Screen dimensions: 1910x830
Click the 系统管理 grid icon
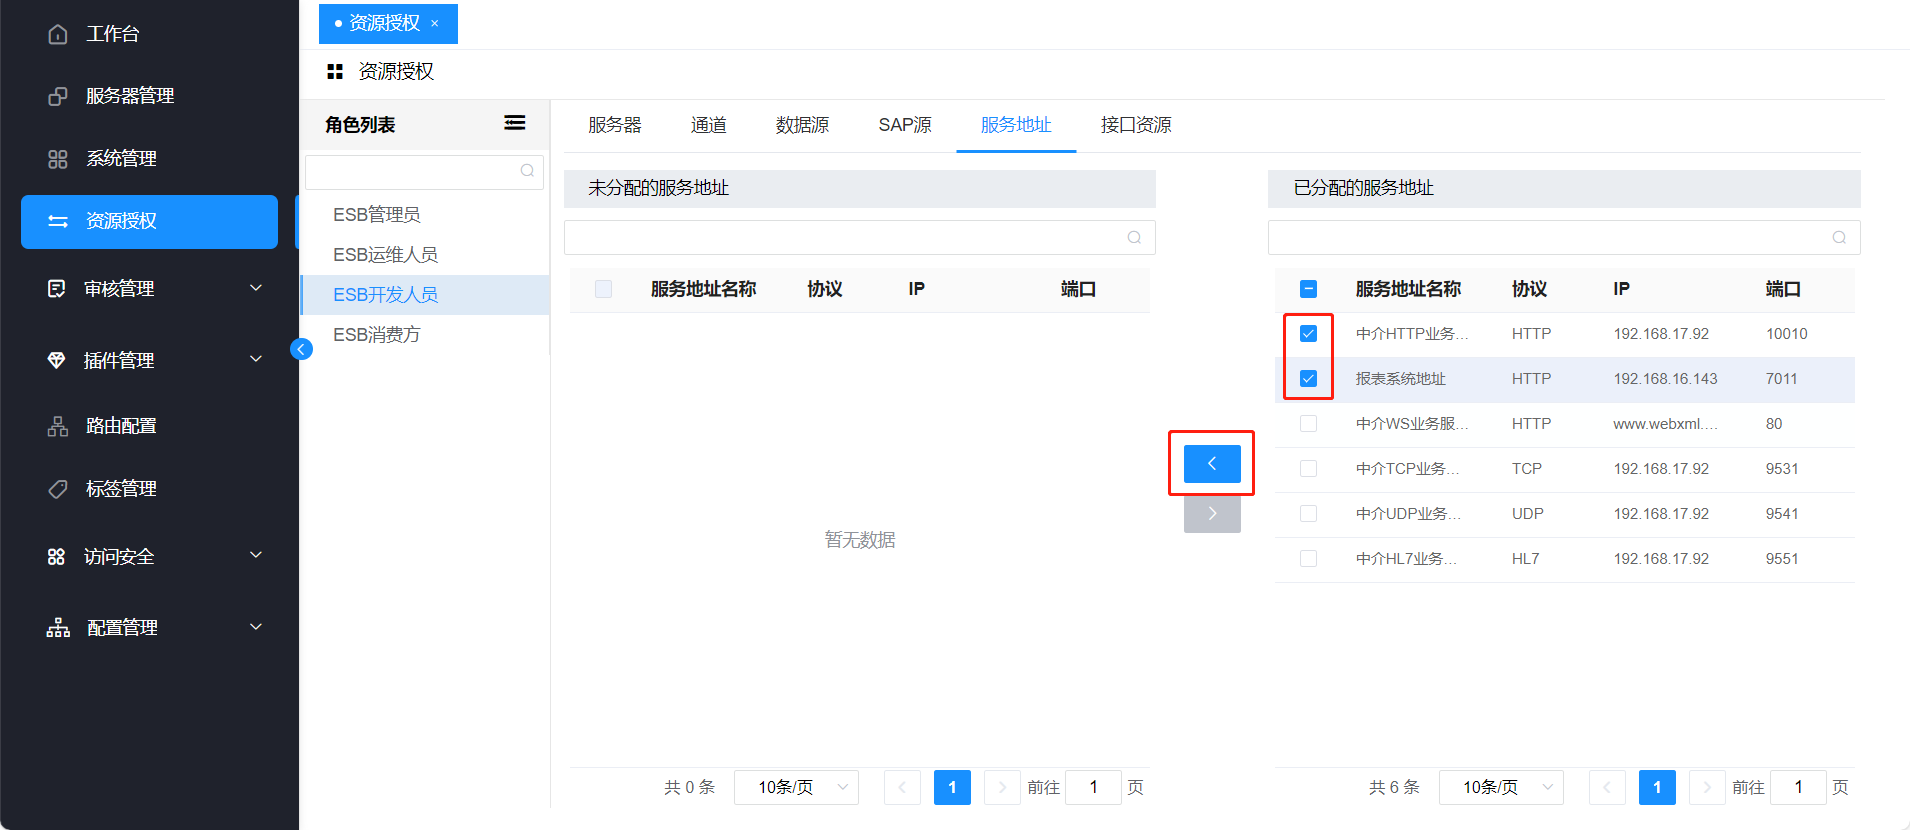point(58,159)
